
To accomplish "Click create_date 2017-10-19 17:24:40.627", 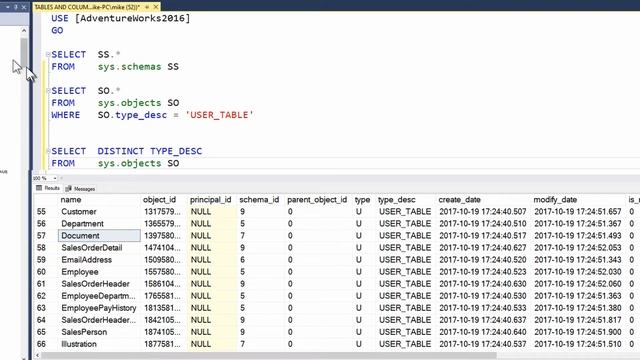I will click(482, 248).
